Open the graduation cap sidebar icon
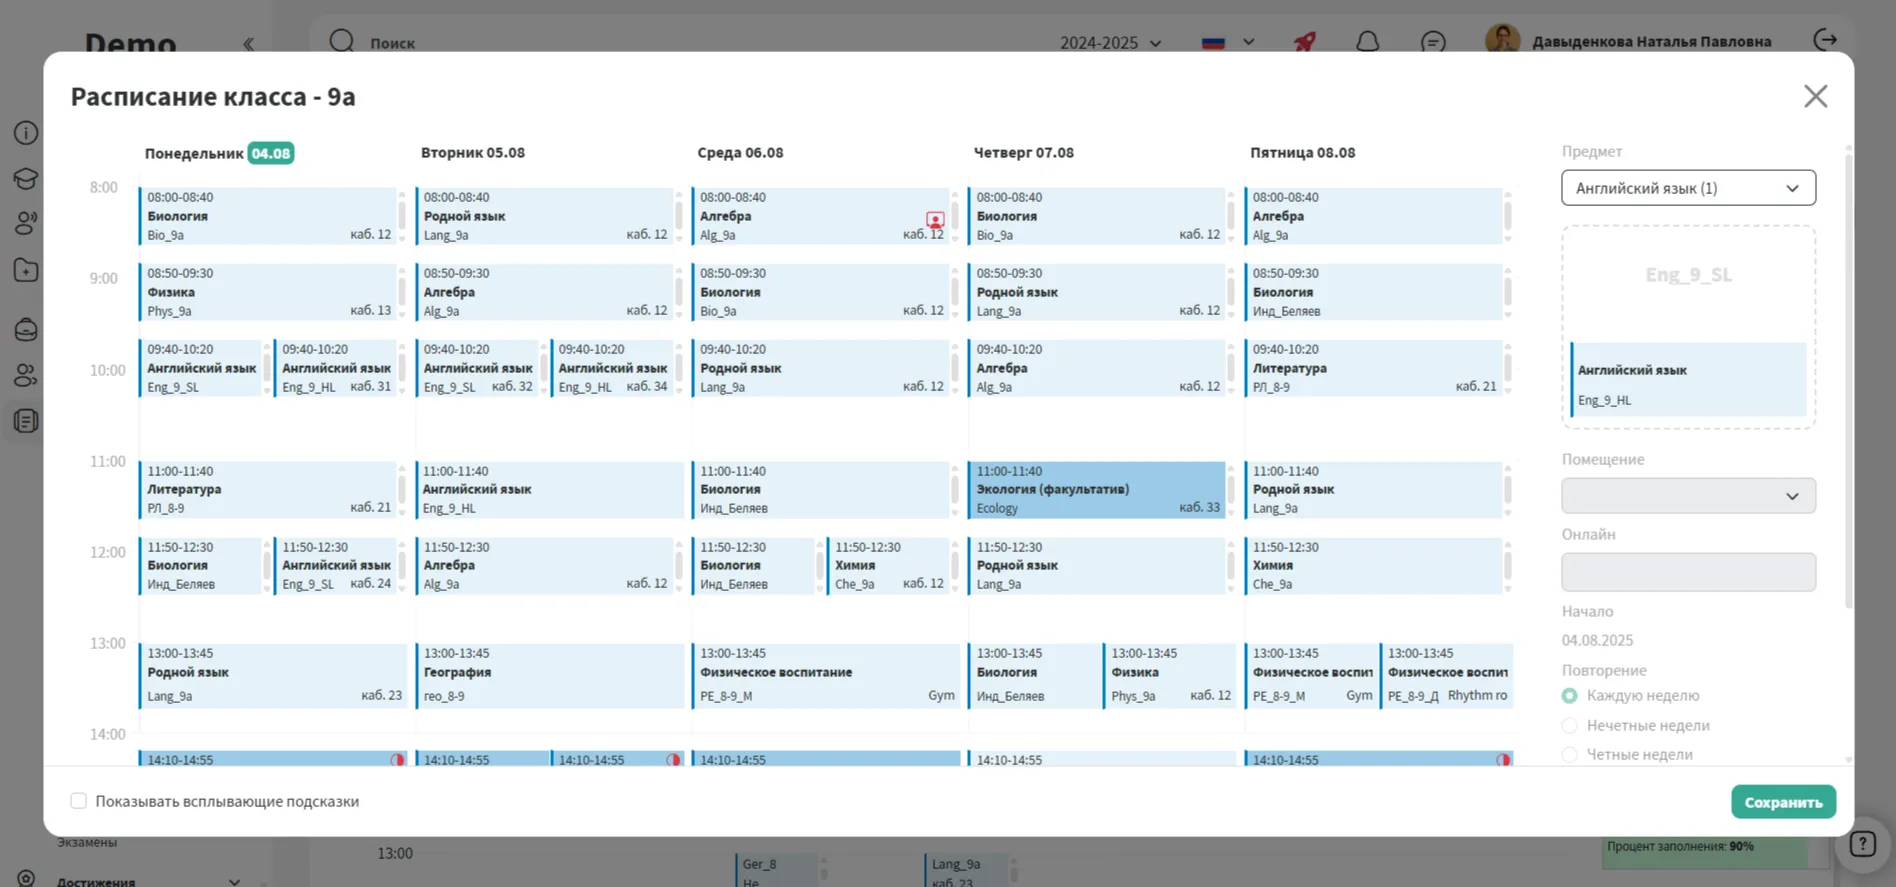 pos(26,178)
